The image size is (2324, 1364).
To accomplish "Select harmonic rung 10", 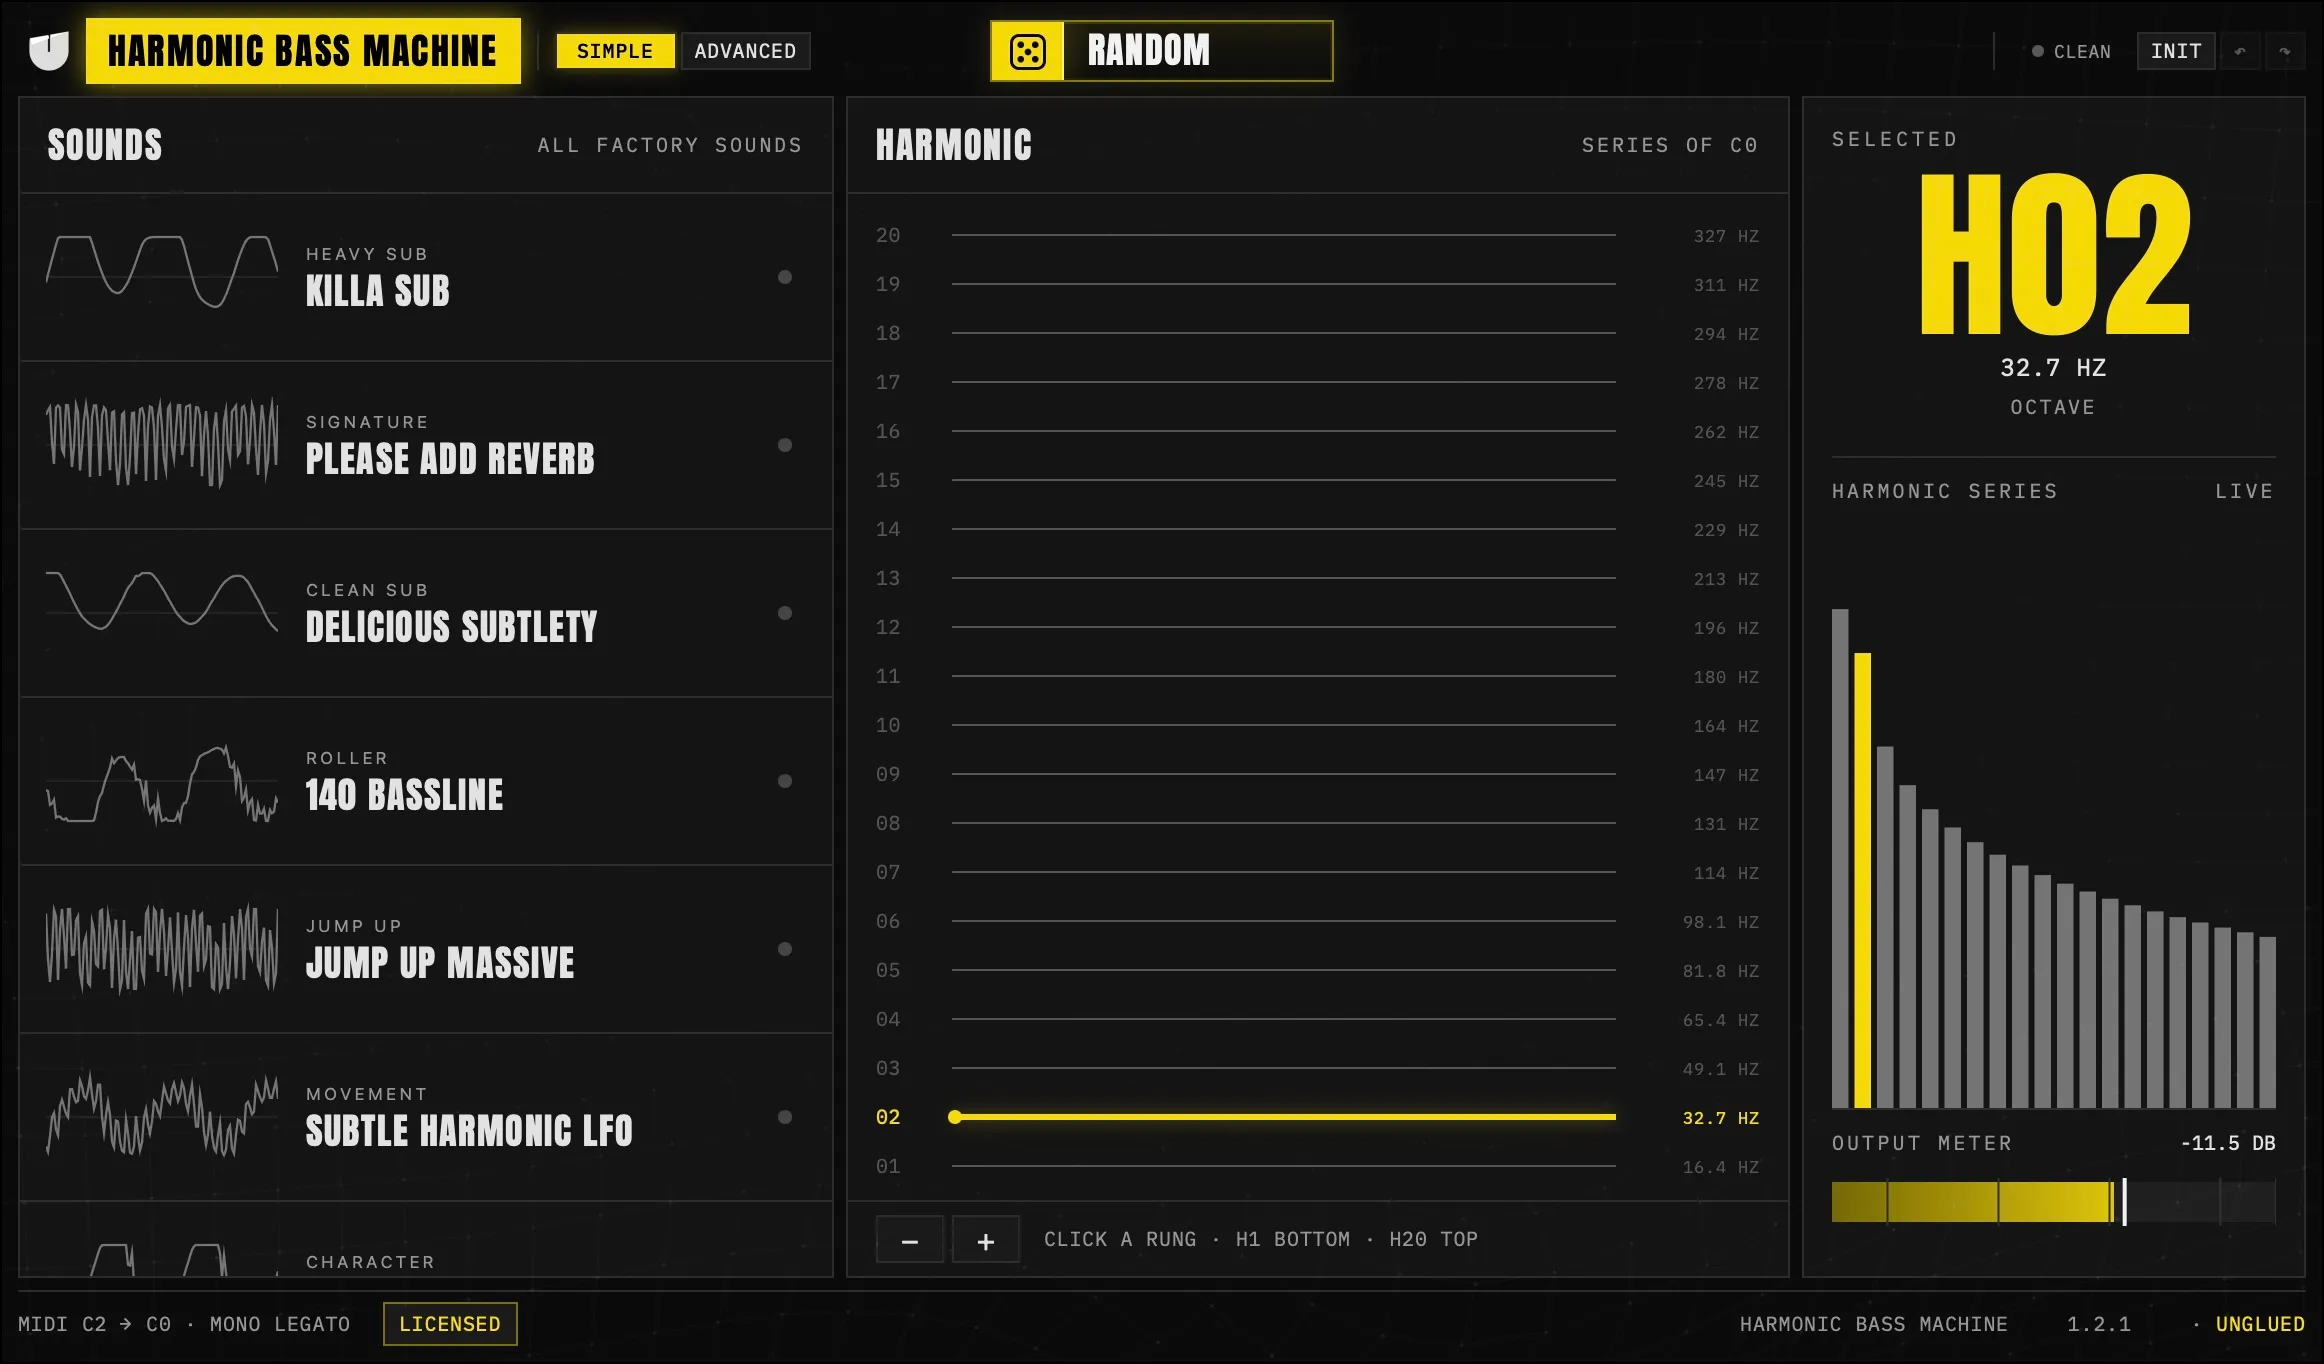I will click(1283, 725).
